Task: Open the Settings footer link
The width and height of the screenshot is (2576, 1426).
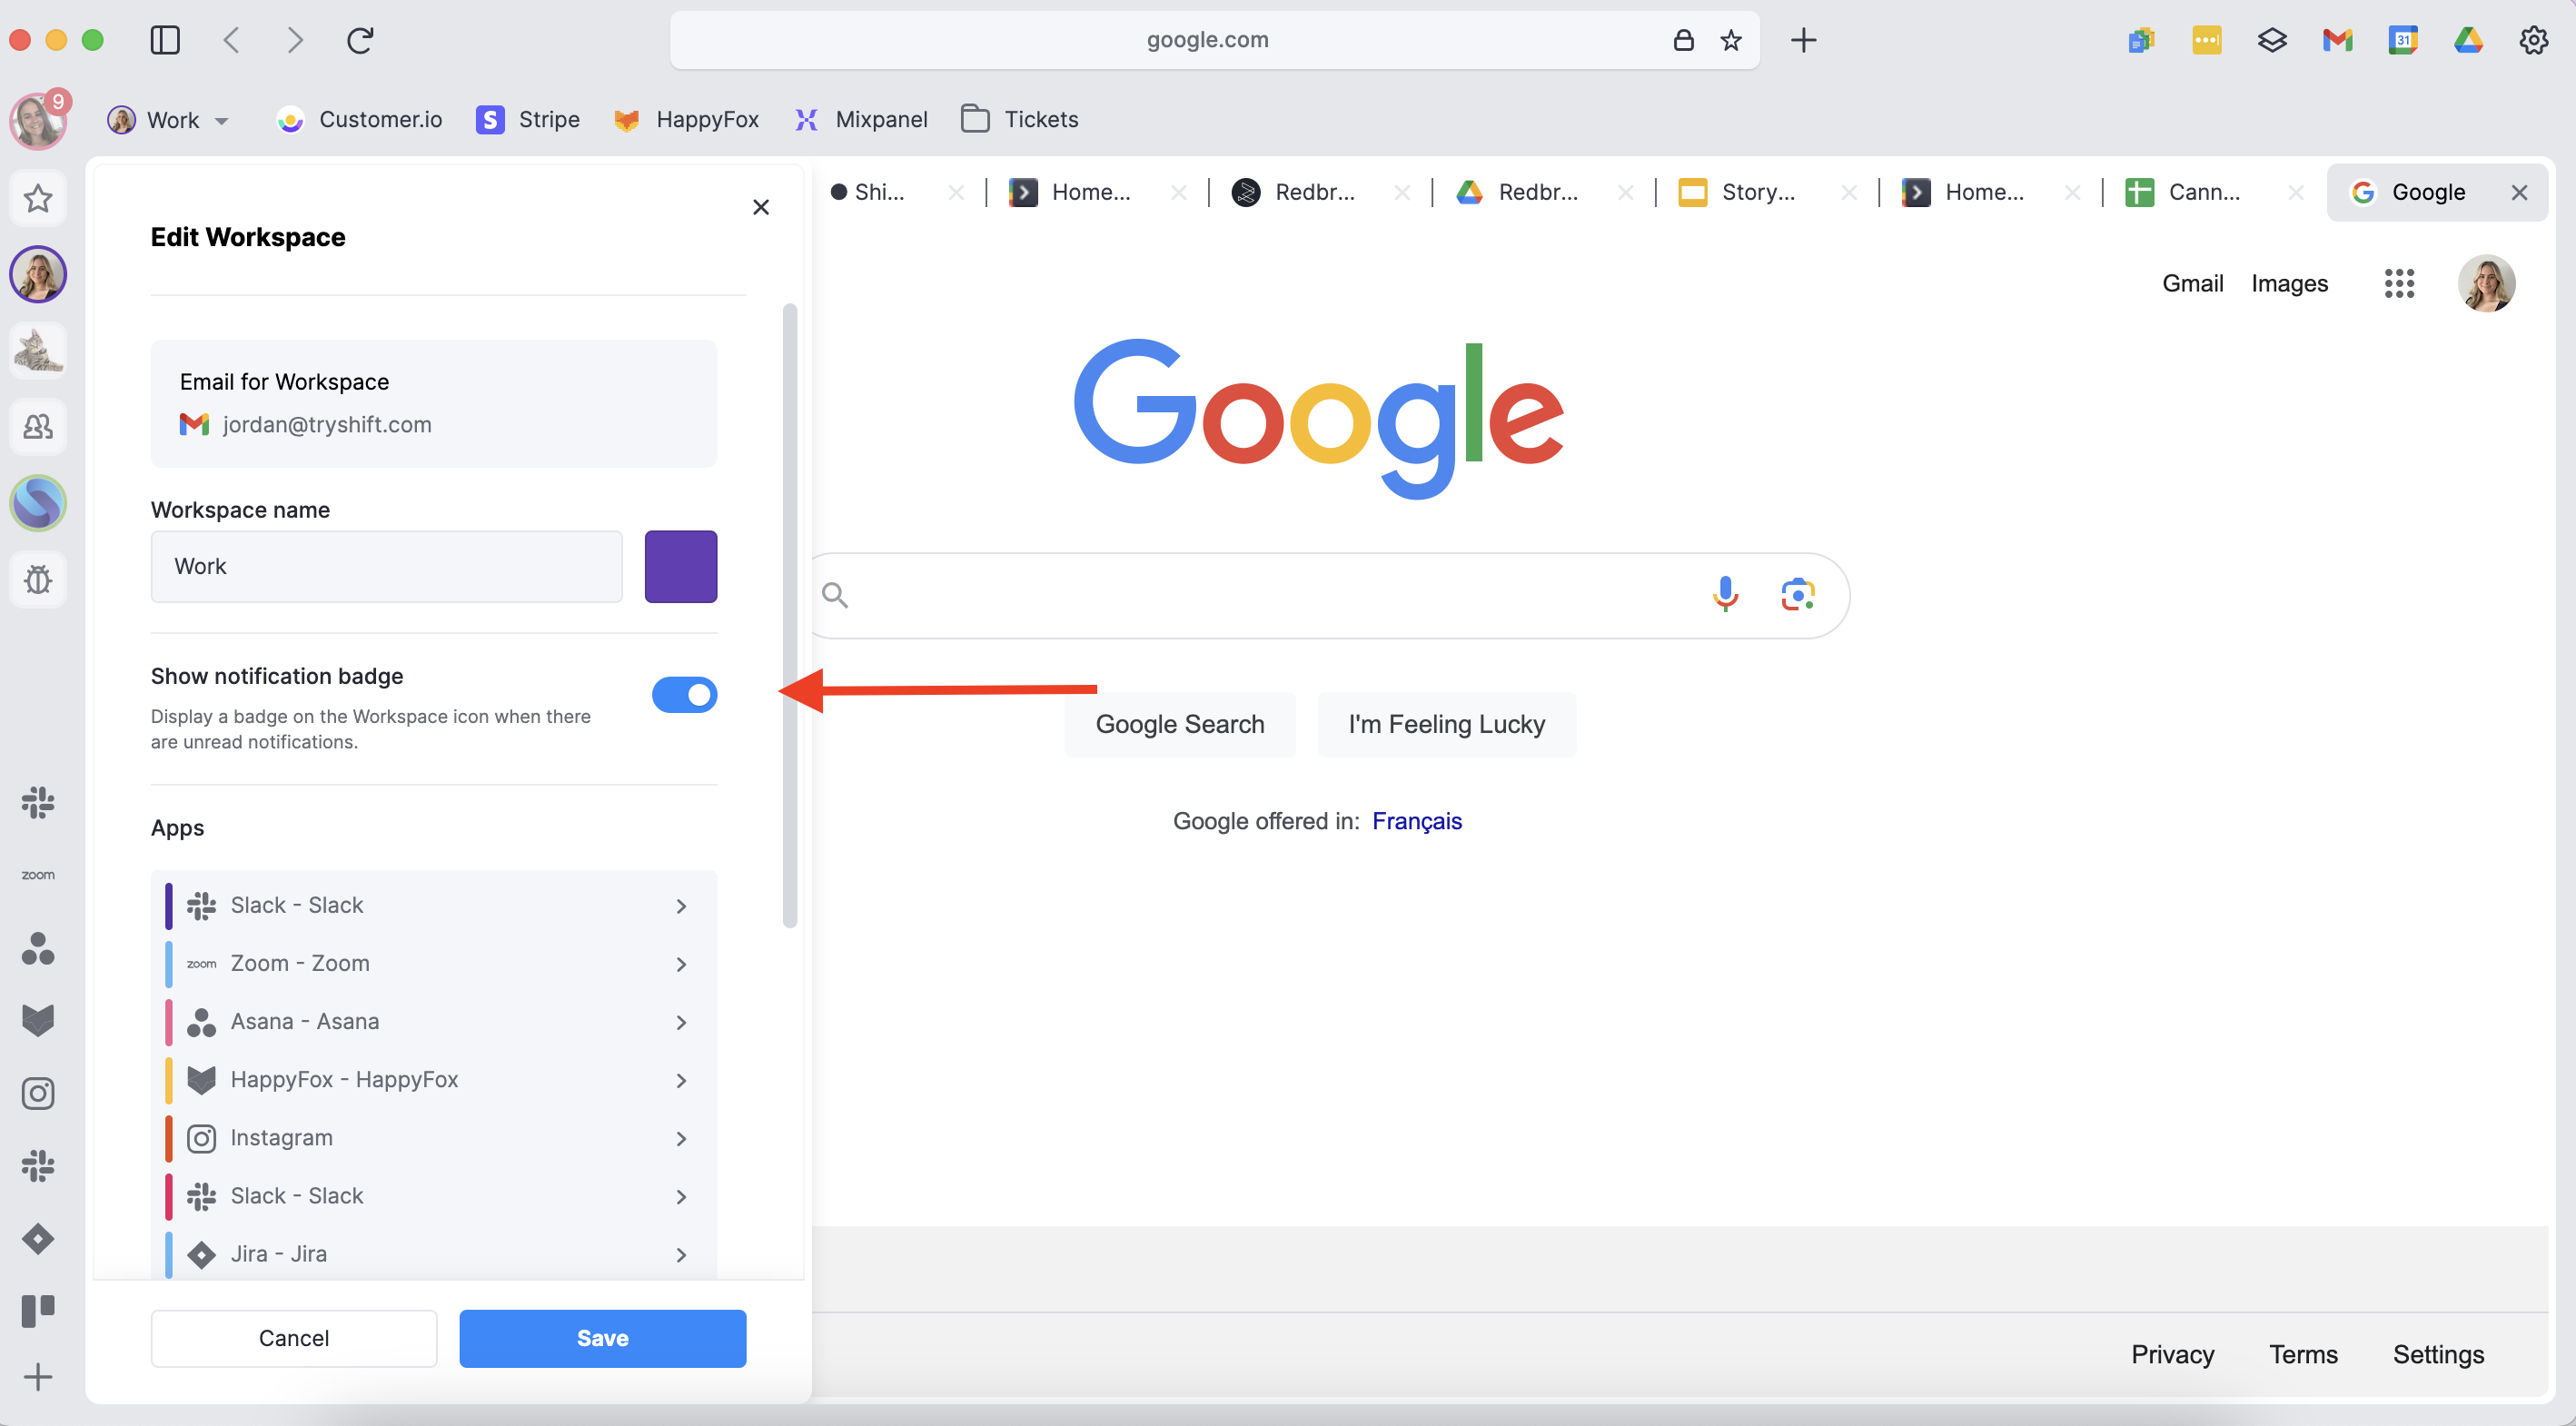Action: 2438,1354
